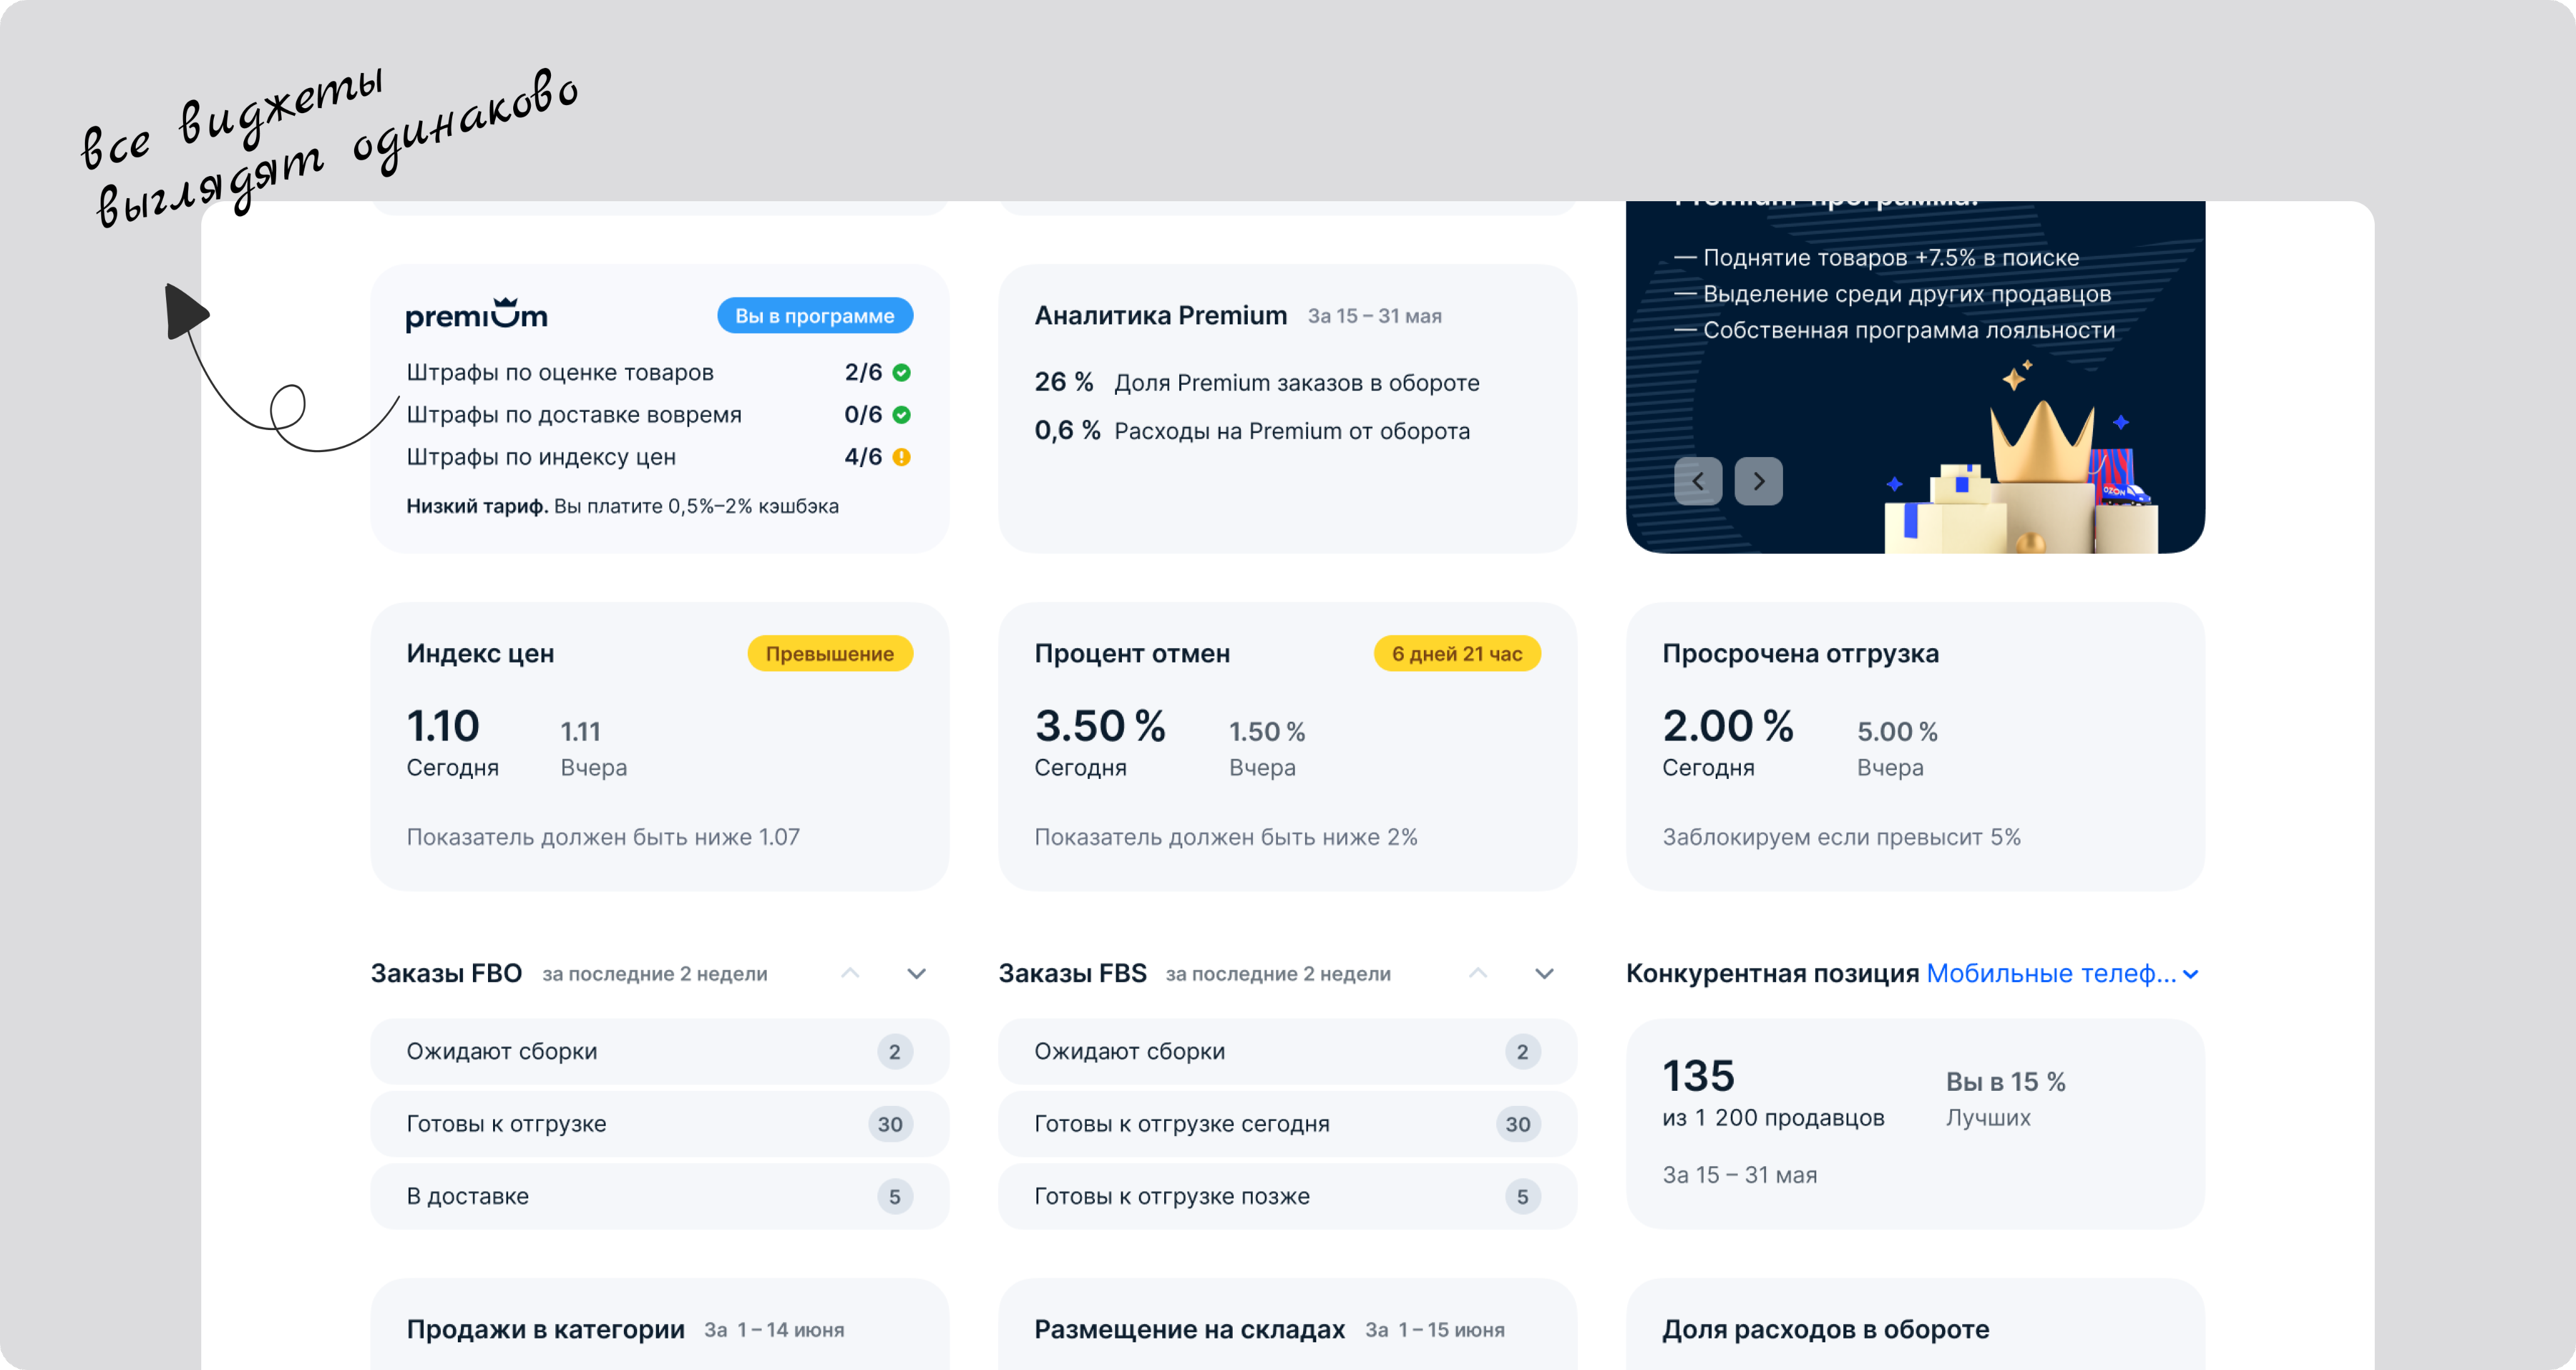2576x1370 pixels.
Task: Open the 'Аналитика Premium' widget
Action: [x=1287, y=408]
